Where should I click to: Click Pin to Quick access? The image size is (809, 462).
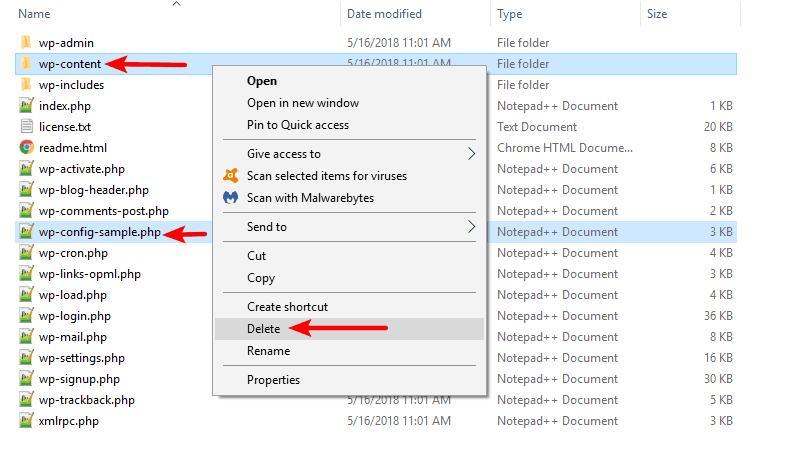pyautogui.click(x=298, y=125)
